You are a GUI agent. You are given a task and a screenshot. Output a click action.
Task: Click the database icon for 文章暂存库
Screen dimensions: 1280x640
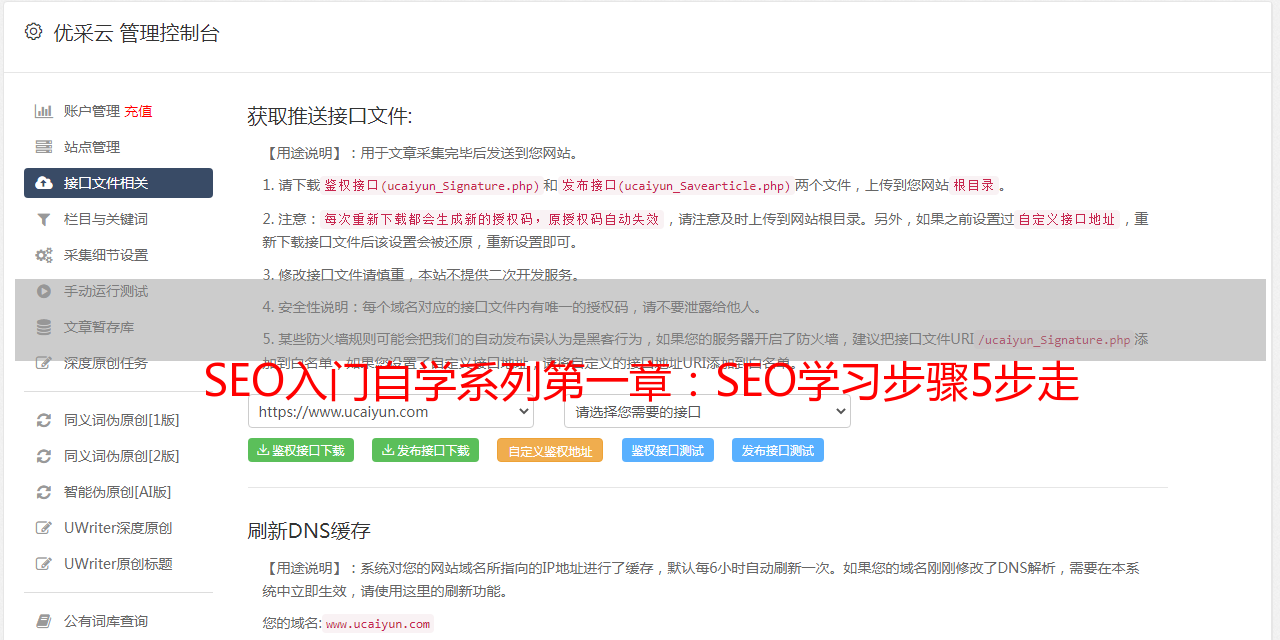[44, 327]
